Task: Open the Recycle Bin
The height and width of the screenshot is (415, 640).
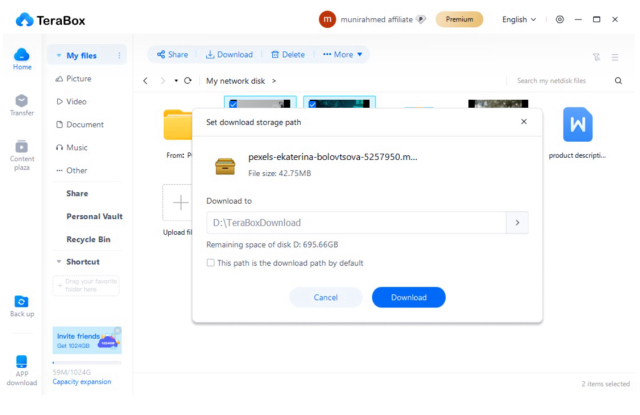Action: coord(88,239)
